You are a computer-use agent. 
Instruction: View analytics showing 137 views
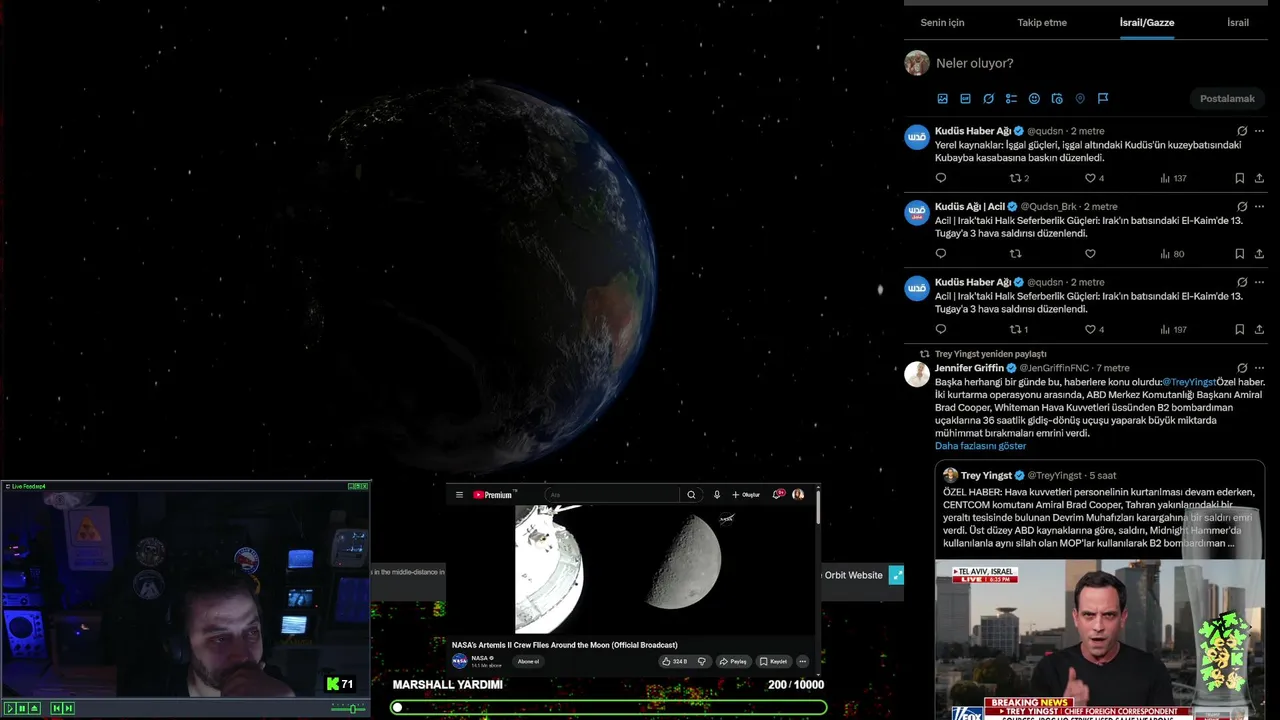pos(1173,178)
